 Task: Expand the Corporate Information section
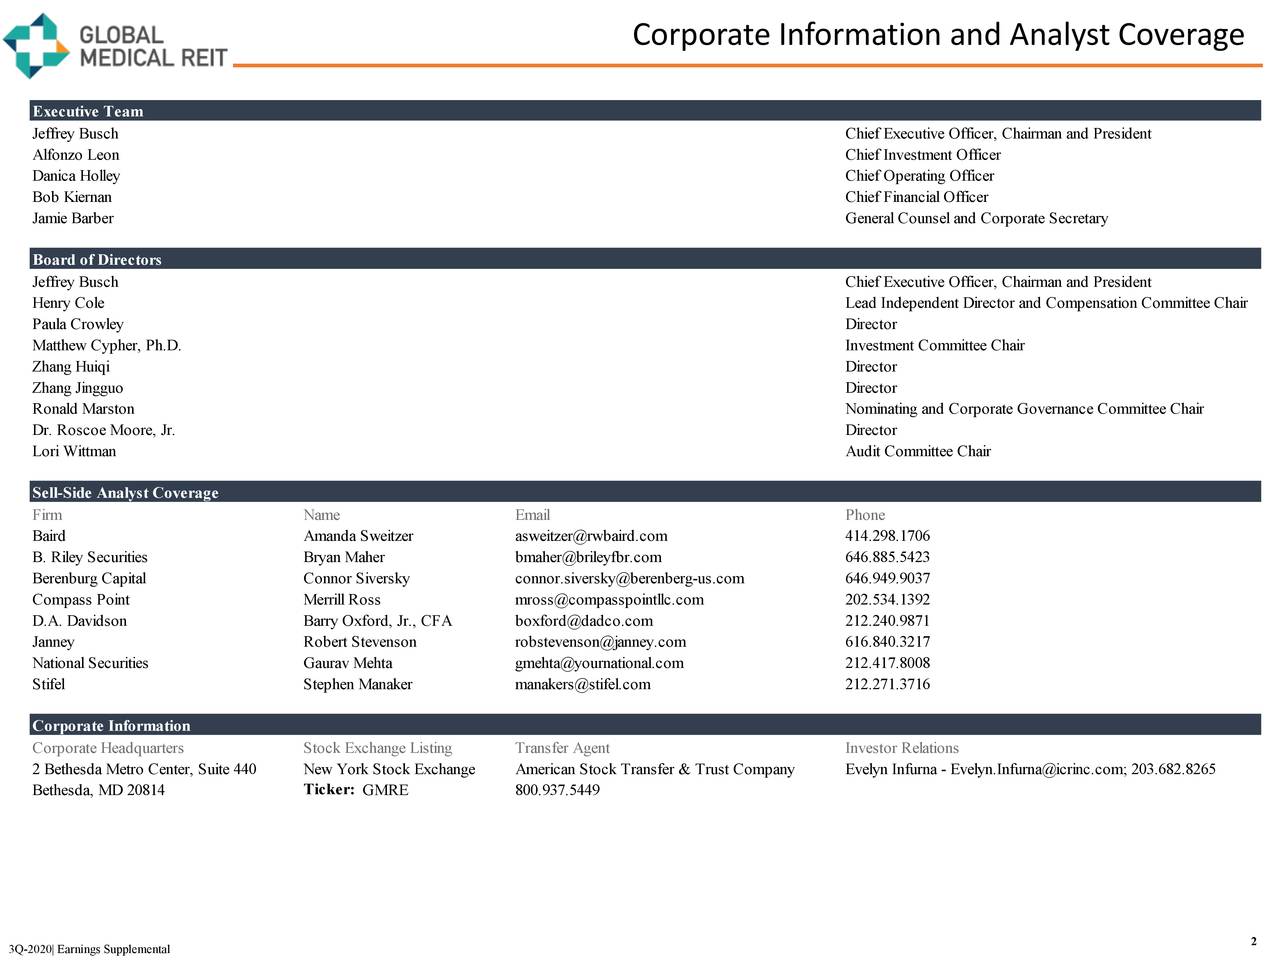click(x=110, y=725)
